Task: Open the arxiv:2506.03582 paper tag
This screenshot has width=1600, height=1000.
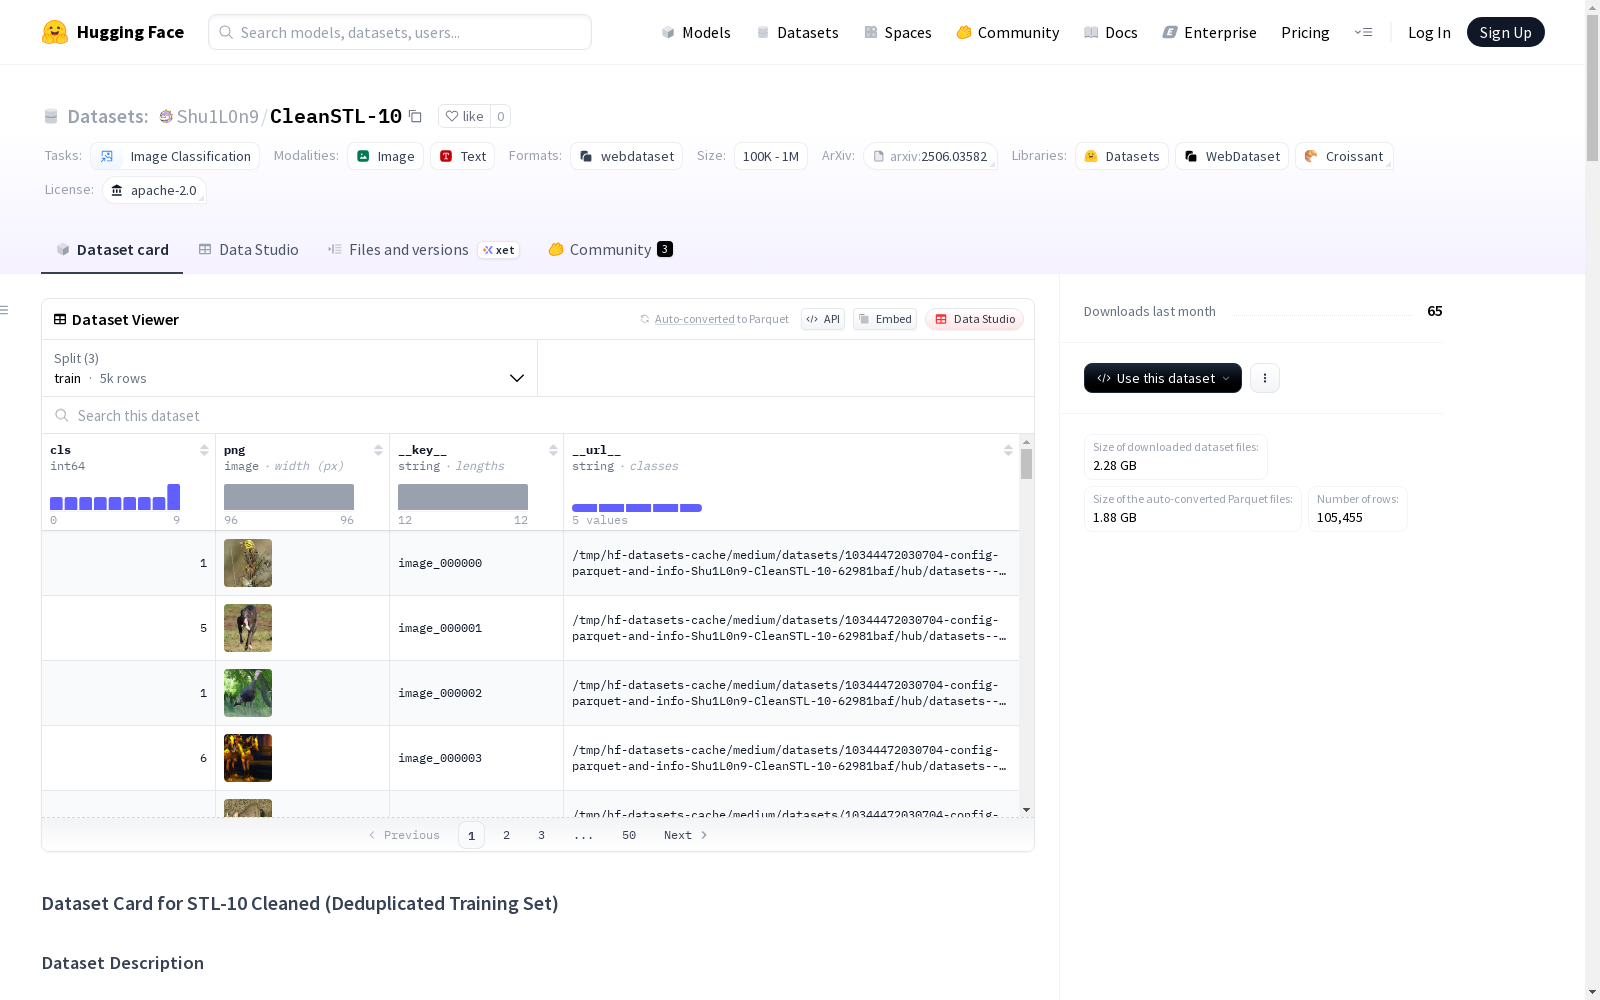Action: 930,156
